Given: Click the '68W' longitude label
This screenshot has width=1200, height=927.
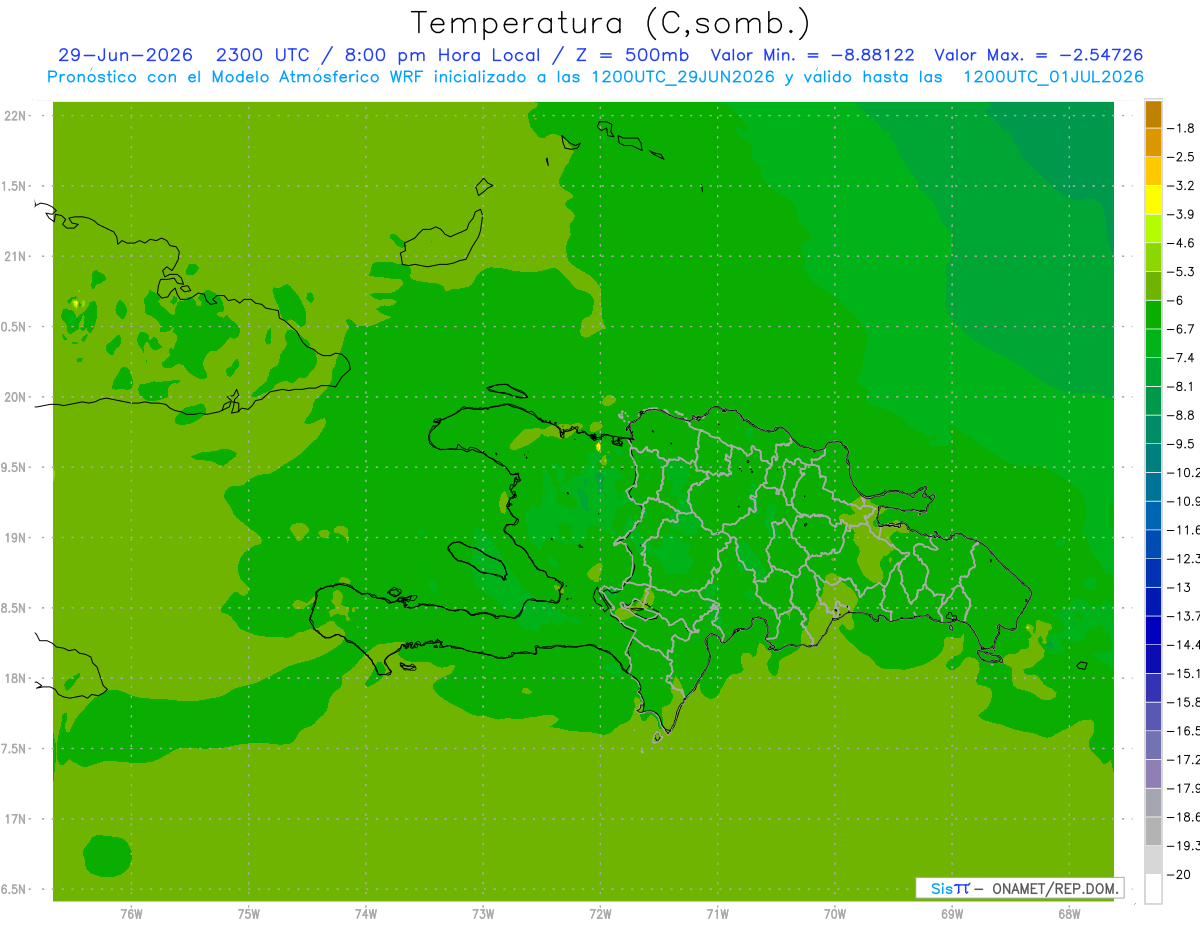Looking at the screenshot, I should (x=1069, y=915).
